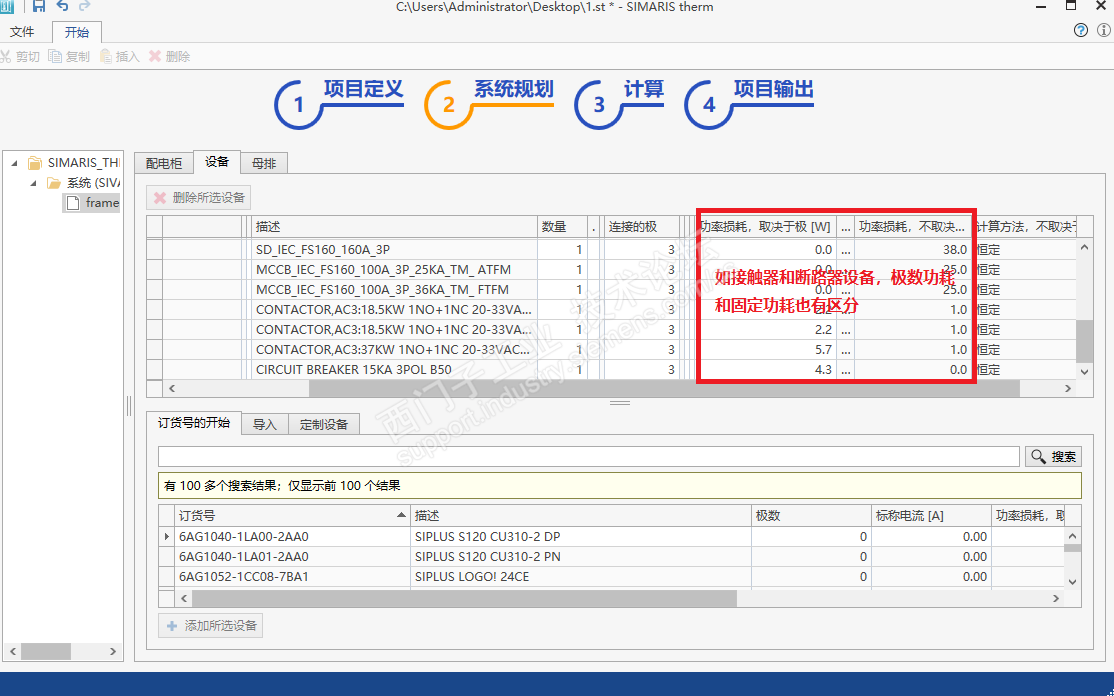Switch to the 设备 tab
The image size is (1114, 696).
click(x=217, y=162)
